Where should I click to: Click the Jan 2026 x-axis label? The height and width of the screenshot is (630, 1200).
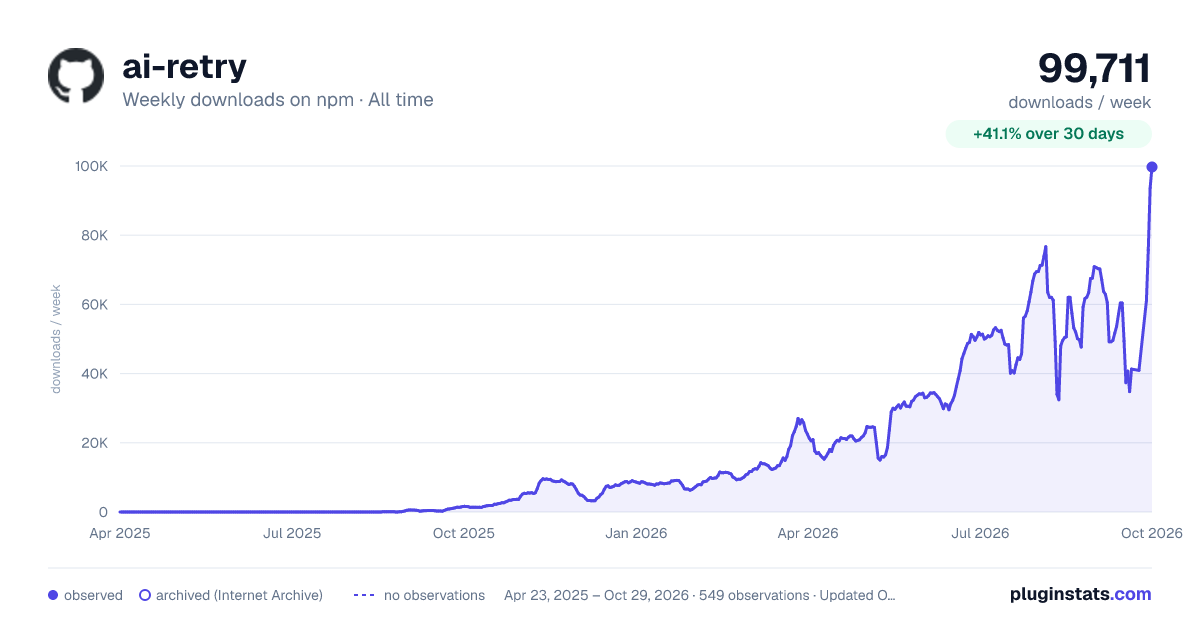(x=637, y=533)
